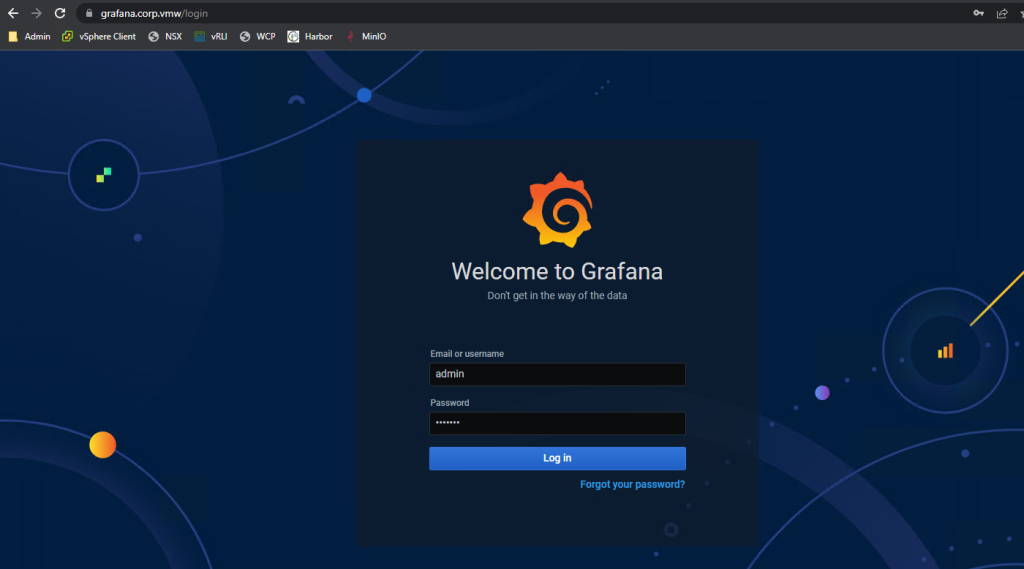The height and width of the screenshot is (569, 1024).
Task: Select the Welcome to Grafana heading
Action: (x=557, y=272)
